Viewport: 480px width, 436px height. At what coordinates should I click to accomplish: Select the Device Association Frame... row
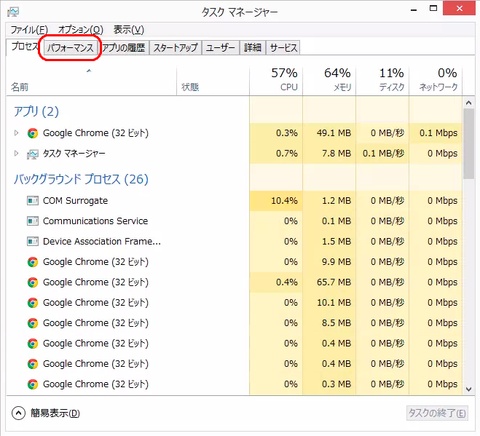pos(234,242)
